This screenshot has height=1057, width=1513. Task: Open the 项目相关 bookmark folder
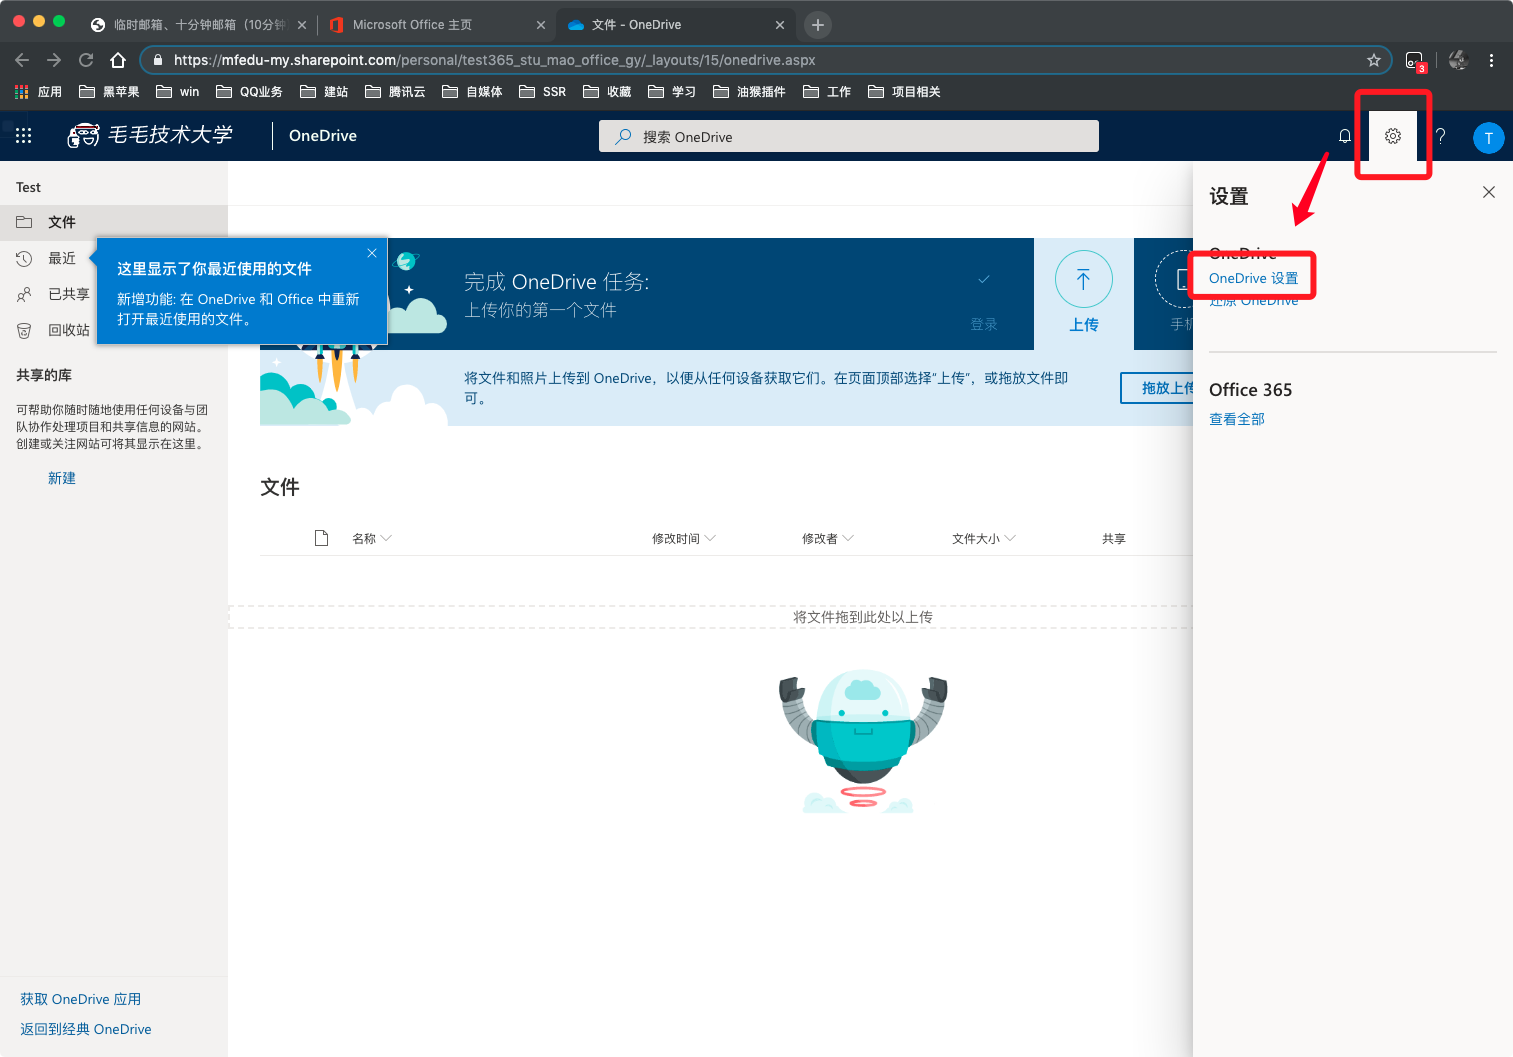point(904,92)
